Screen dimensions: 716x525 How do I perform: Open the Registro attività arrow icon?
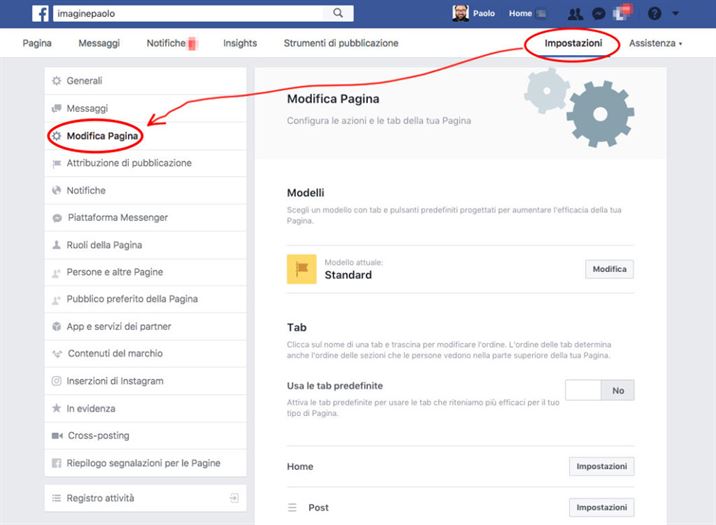point(233,498)
